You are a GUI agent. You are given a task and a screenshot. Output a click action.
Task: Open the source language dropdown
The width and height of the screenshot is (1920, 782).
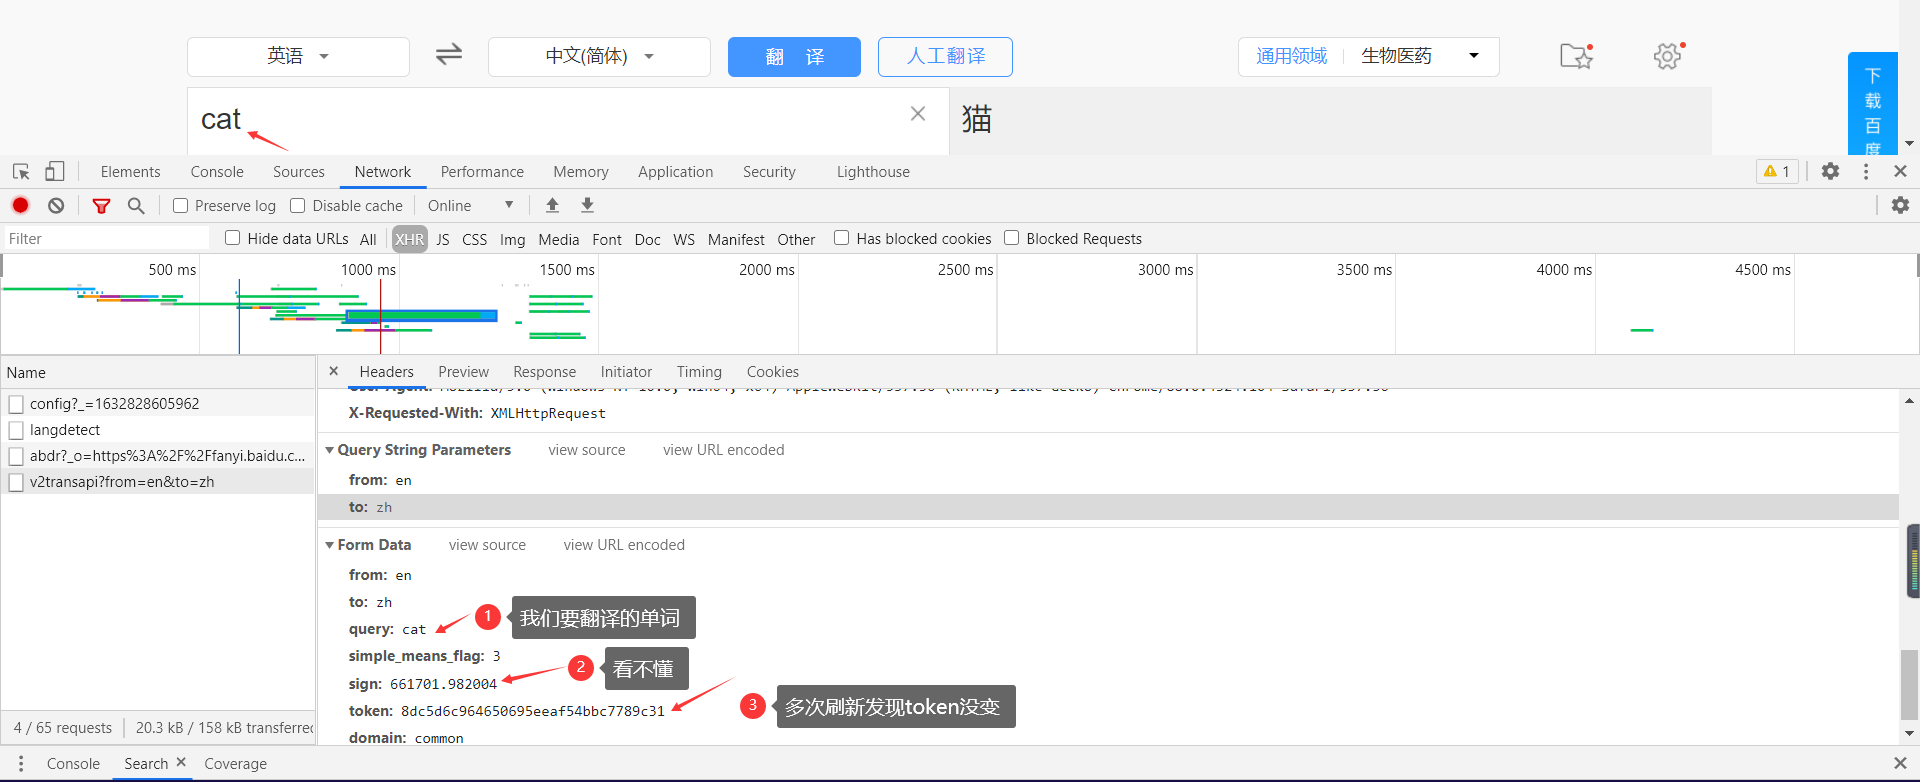tap(298, 57)
